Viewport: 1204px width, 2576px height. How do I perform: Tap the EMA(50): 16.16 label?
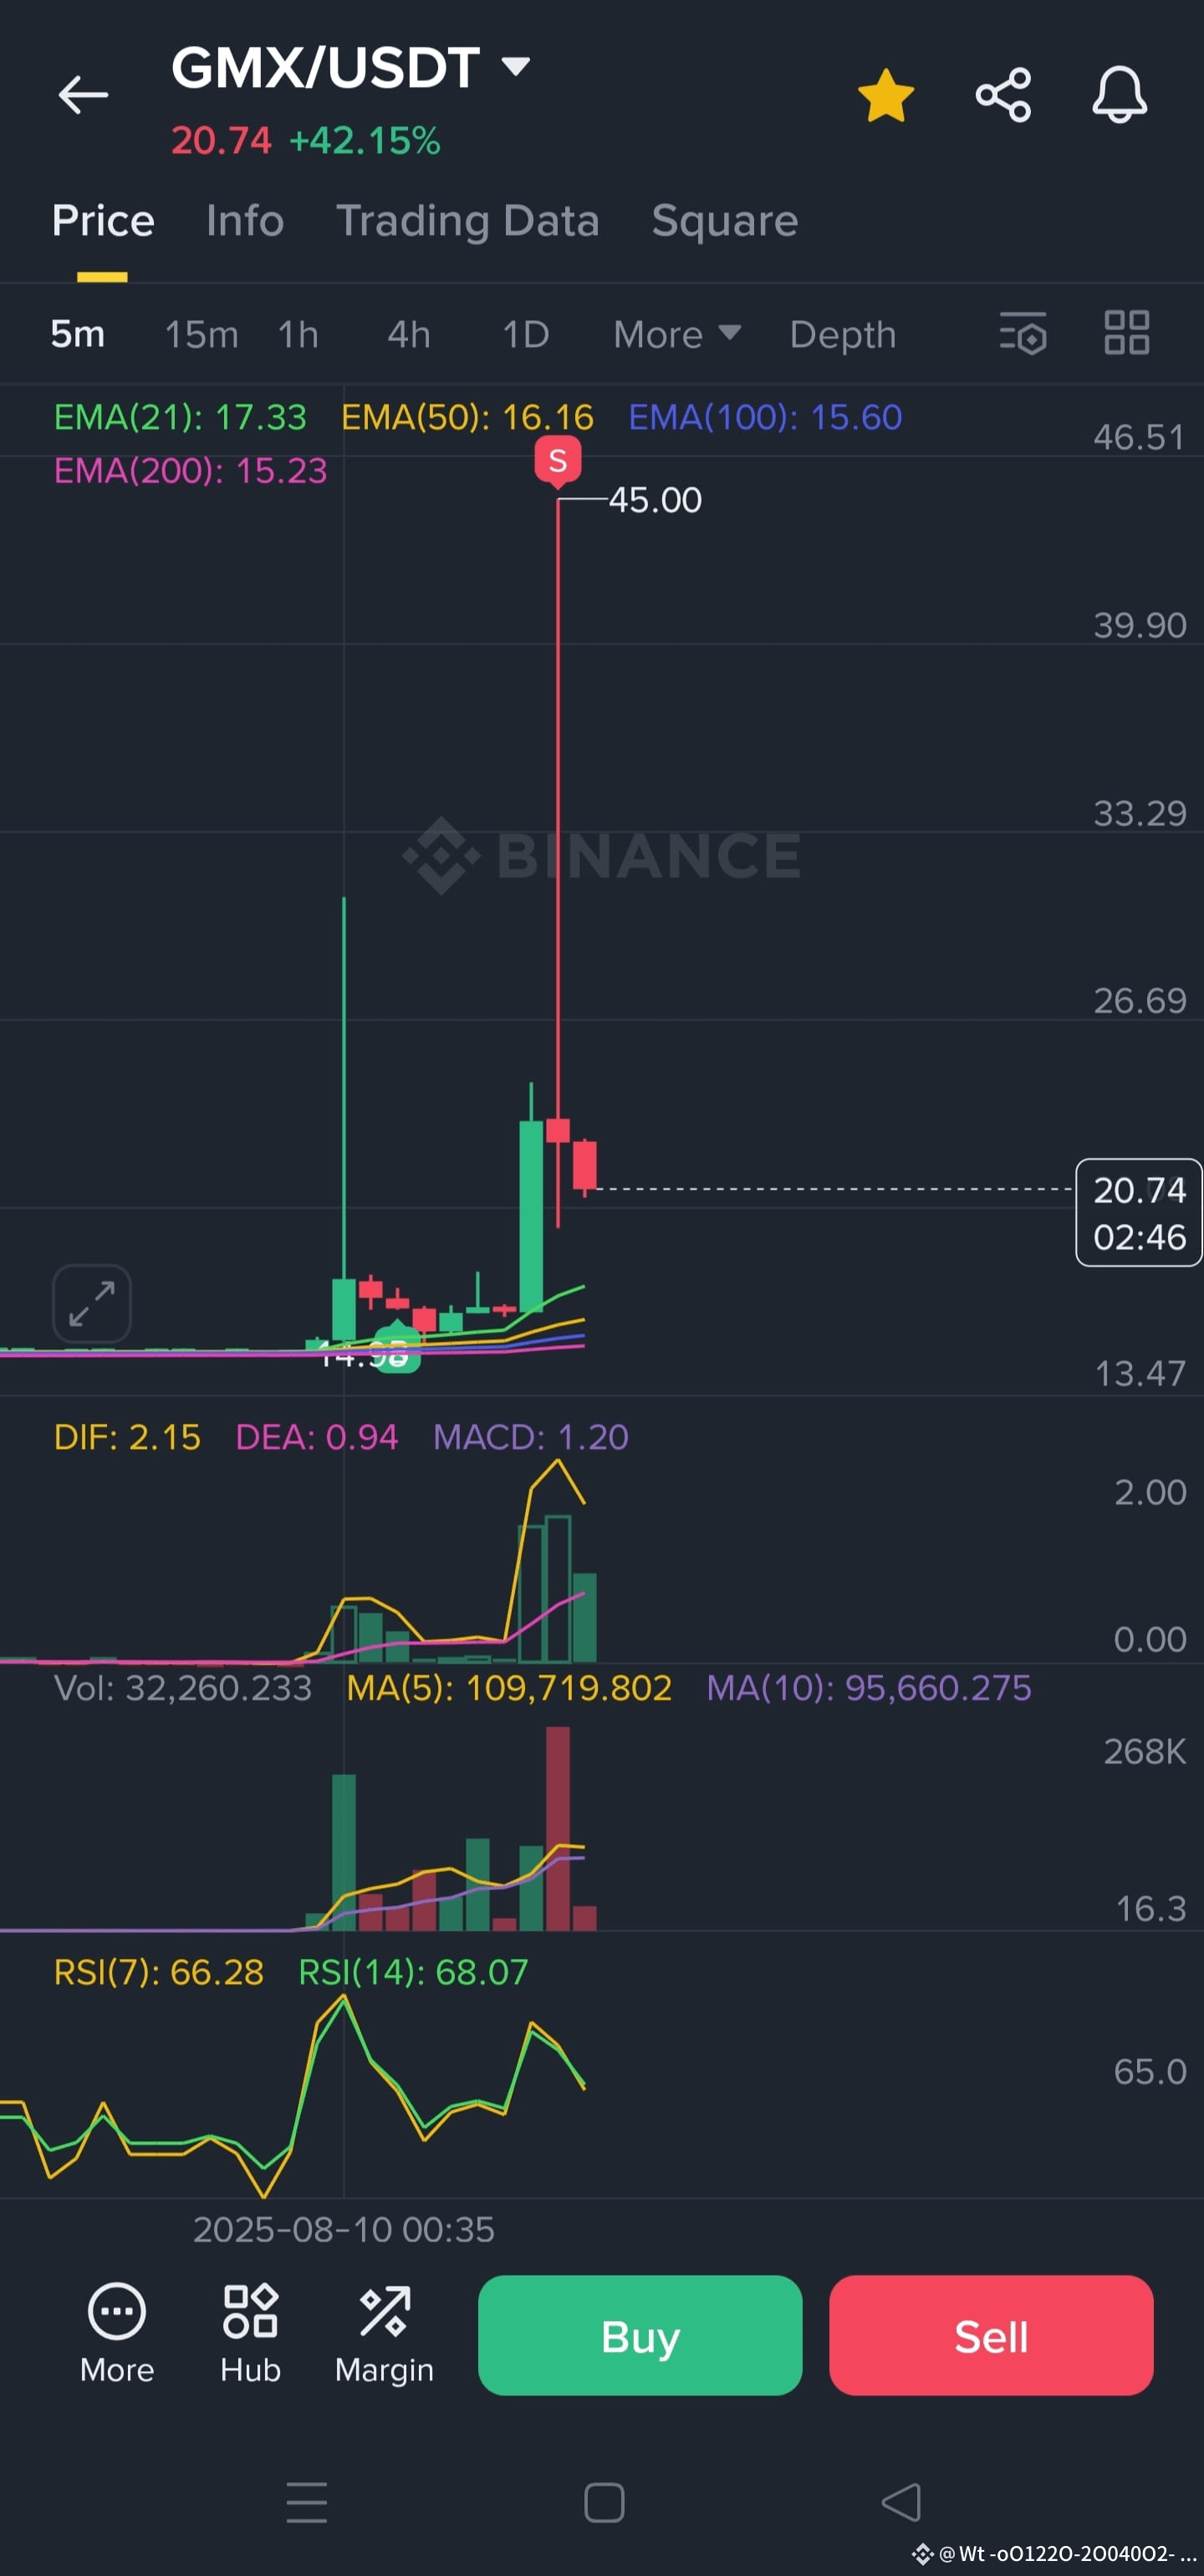click(x=467, y=417)
